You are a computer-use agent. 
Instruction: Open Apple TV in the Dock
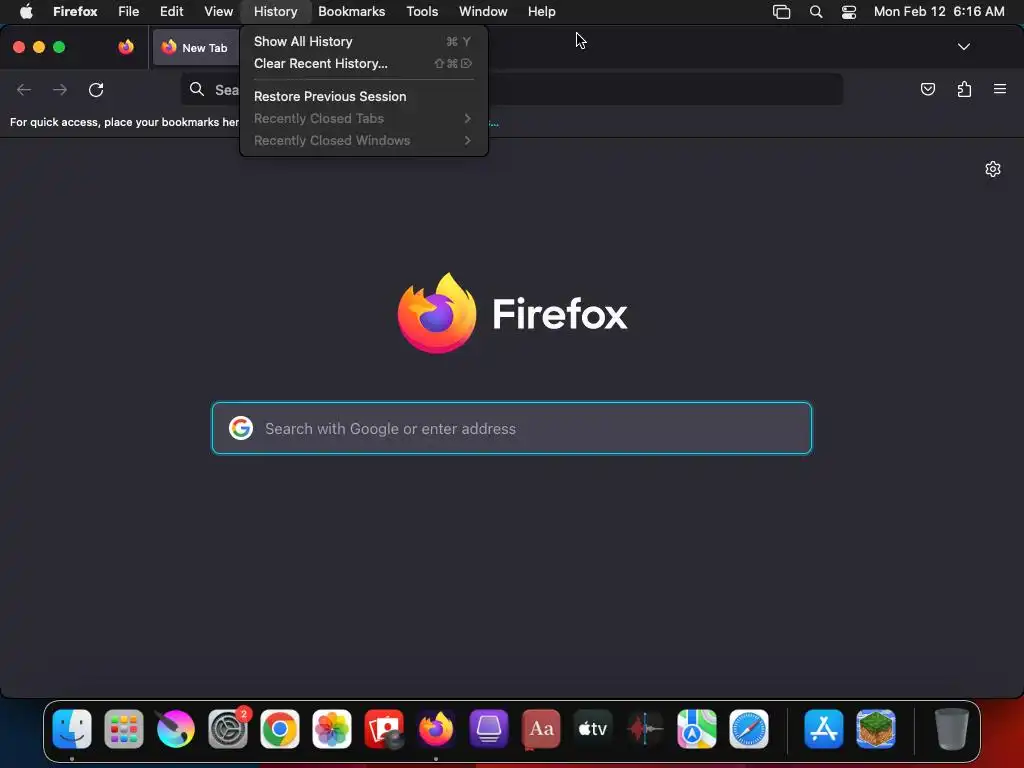point(593,729)
